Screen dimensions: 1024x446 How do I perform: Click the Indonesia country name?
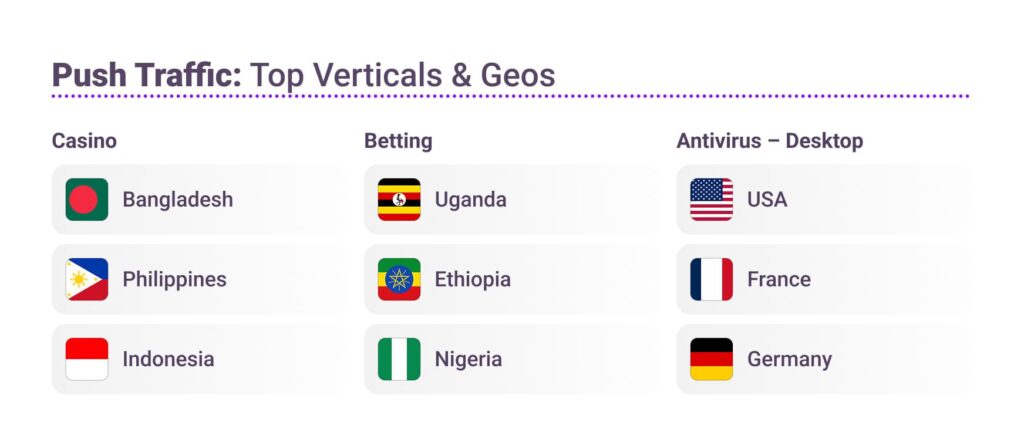tap(168, 359)
